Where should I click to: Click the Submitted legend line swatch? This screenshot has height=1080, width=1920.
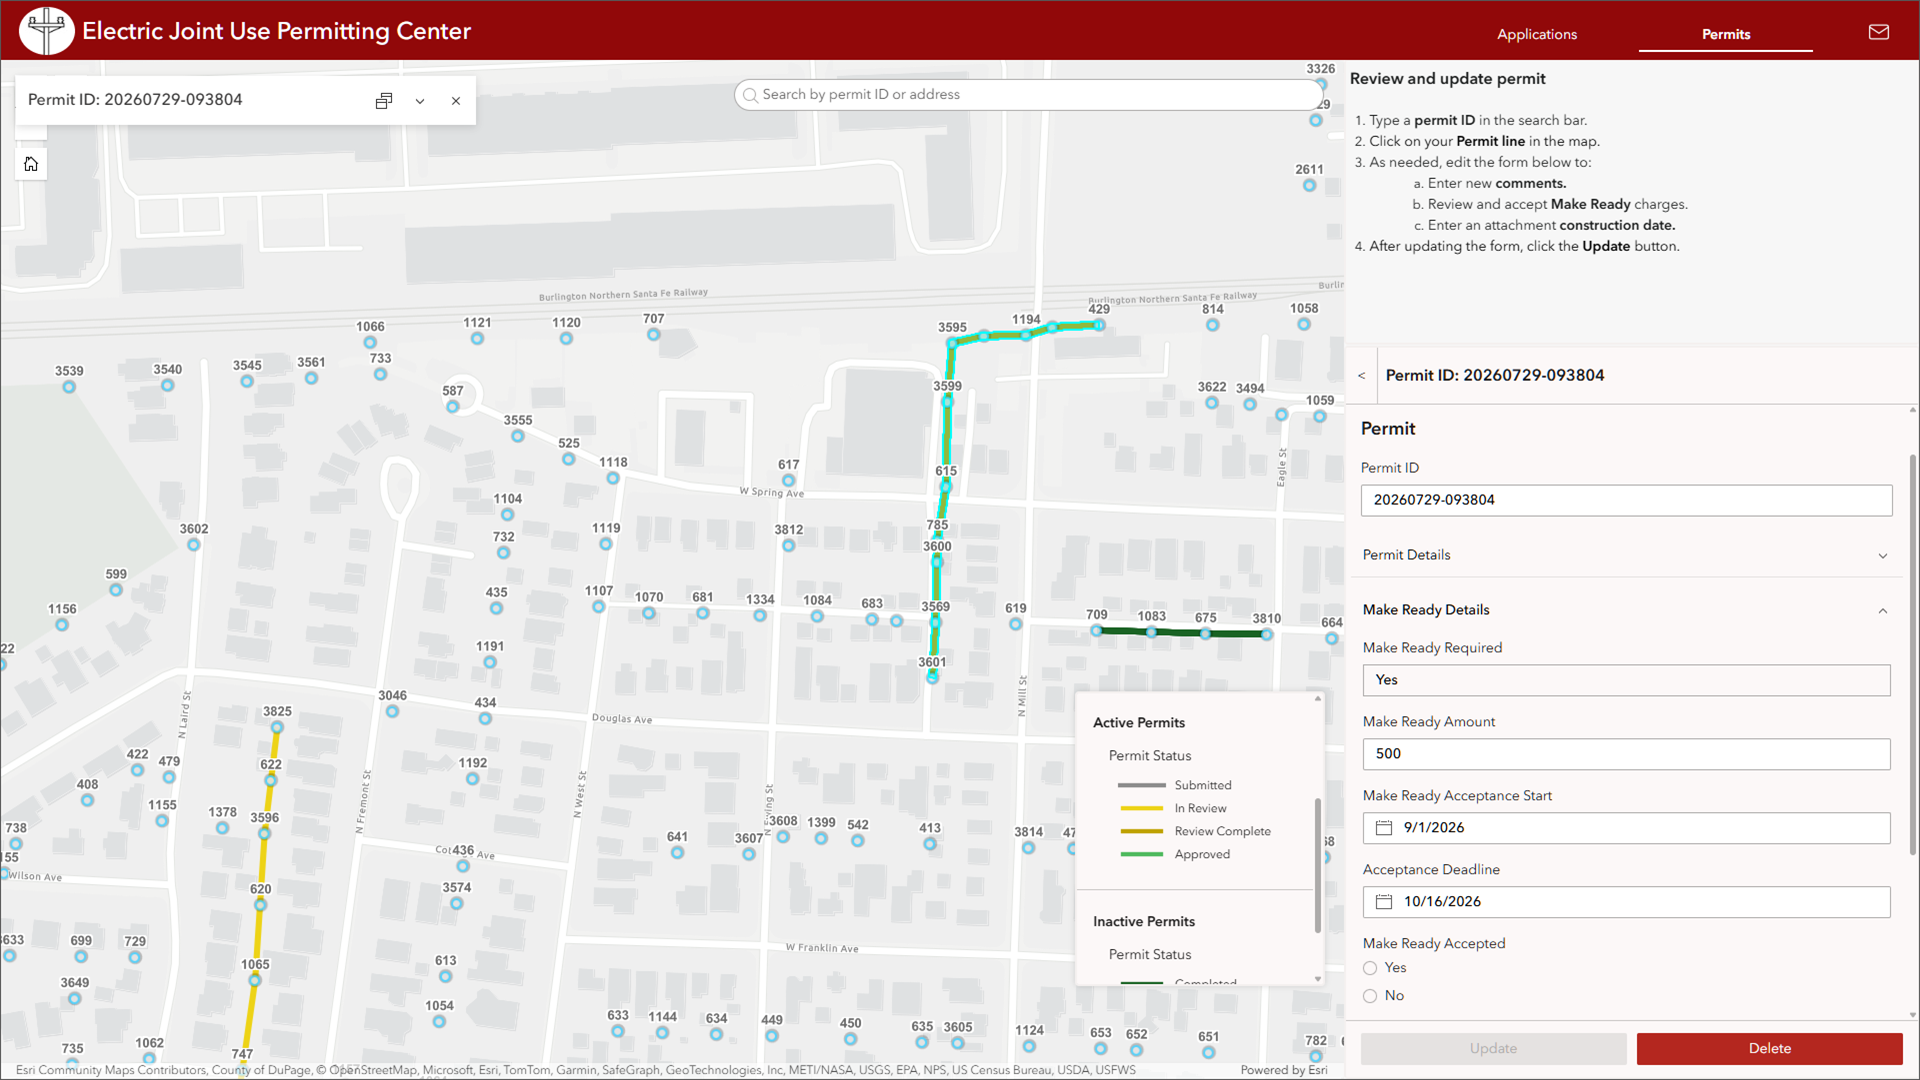(x=1141, y=786)
